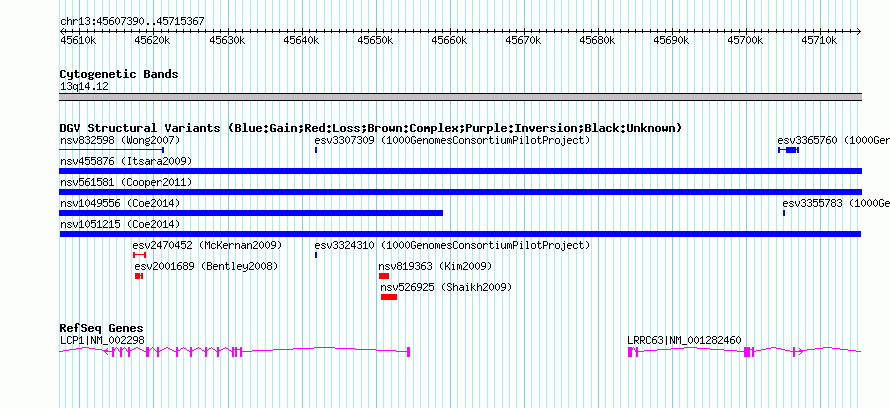Image resolution: width=890 pixels, height=408 pixels.
Task: Click the 45660k ruler tick label
Action: (x=450, y=40)
